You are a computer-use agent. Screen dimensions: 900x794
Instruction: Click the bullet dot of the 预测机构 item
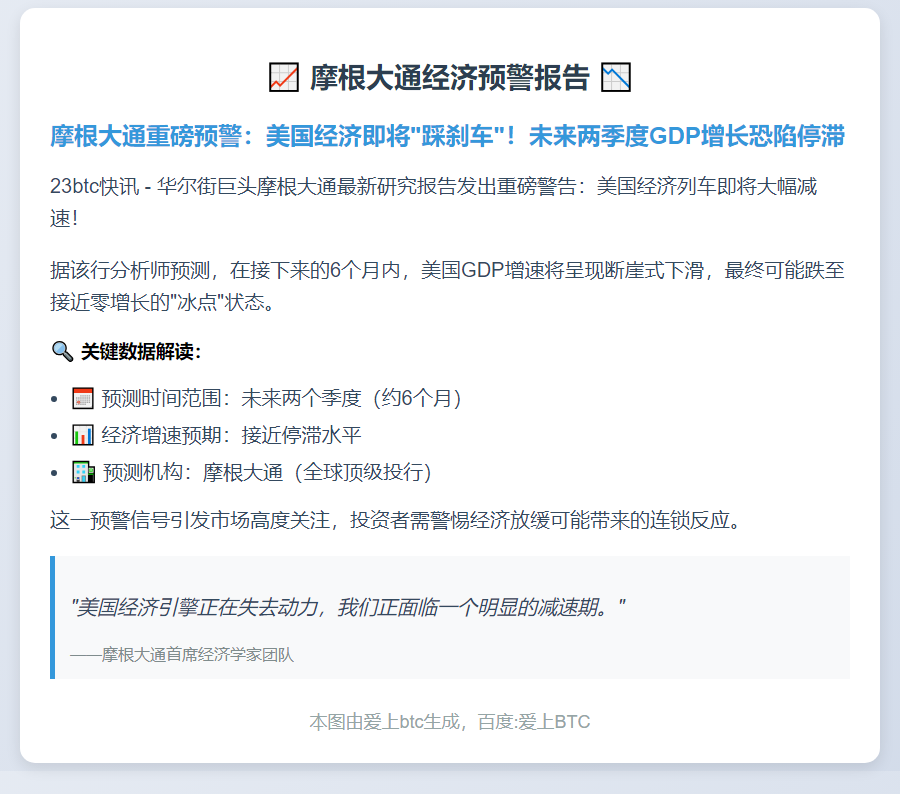click(x=54, y=472)
